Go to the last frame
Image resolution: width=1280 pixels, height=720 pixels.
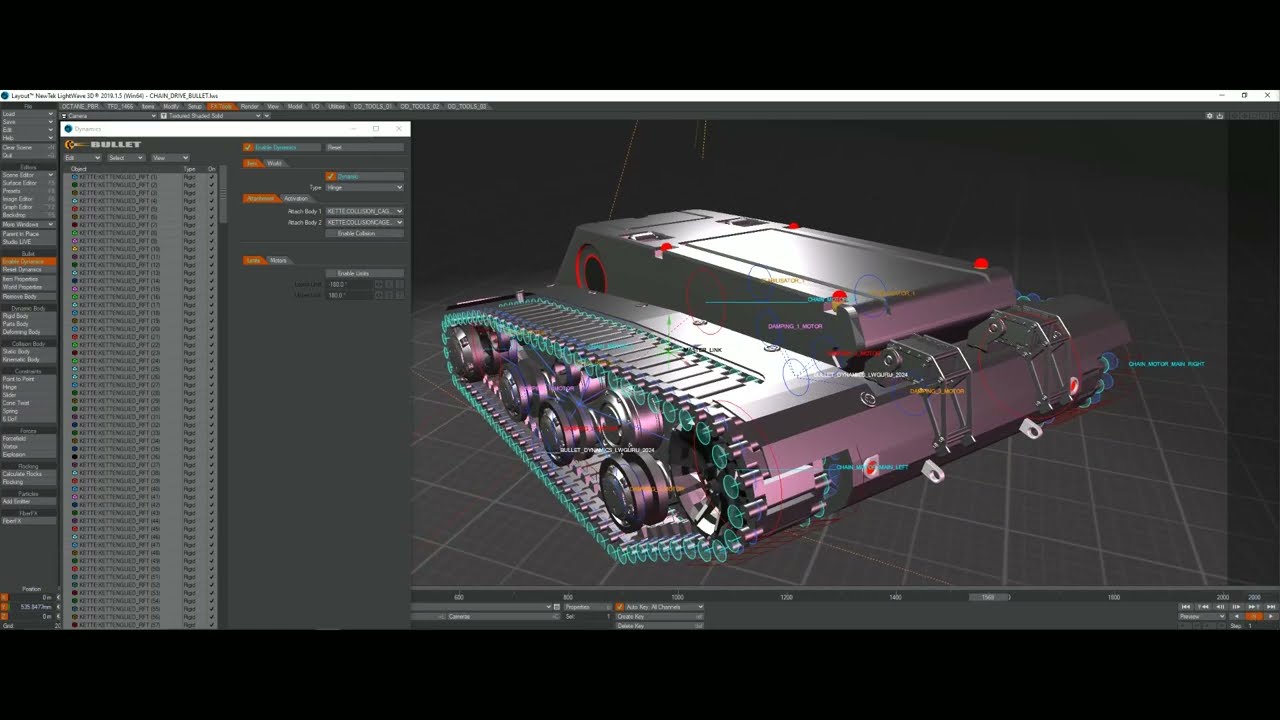pyautogui.click(x=1271, y=607)
